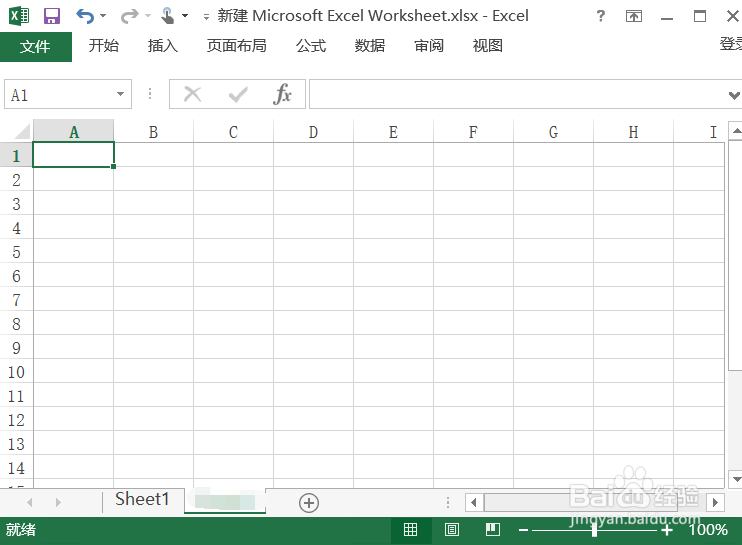Open the redo history dropdown arrow

(x=148, y=16)
